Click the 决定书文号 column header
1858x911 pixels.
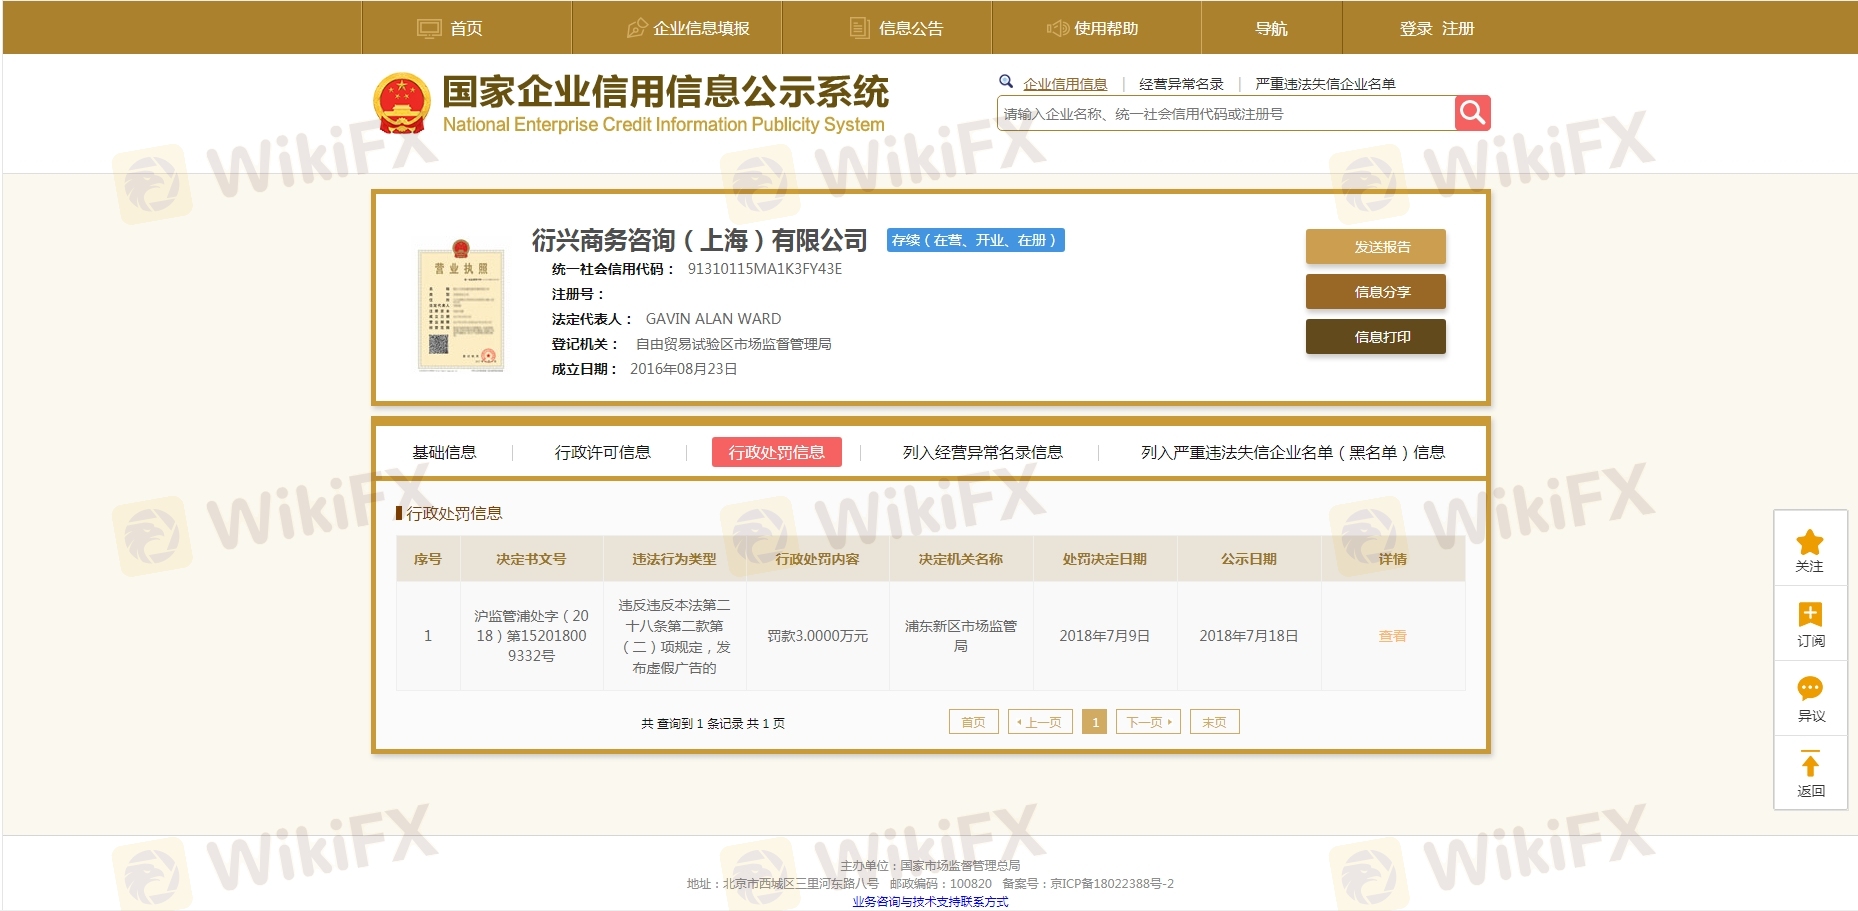532,559
